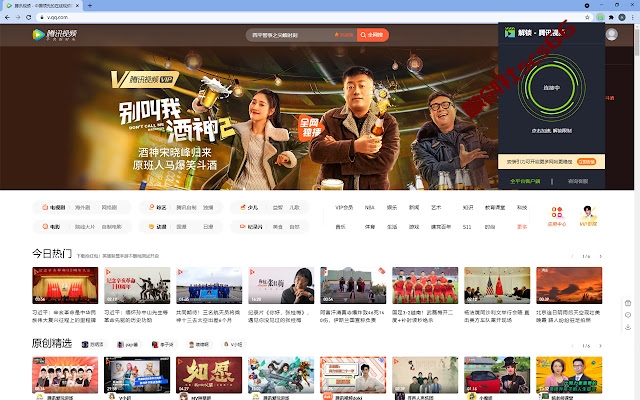Select the 体育 channel link
The height and width of the screenshot is (400, 640).
pos(370,227)
